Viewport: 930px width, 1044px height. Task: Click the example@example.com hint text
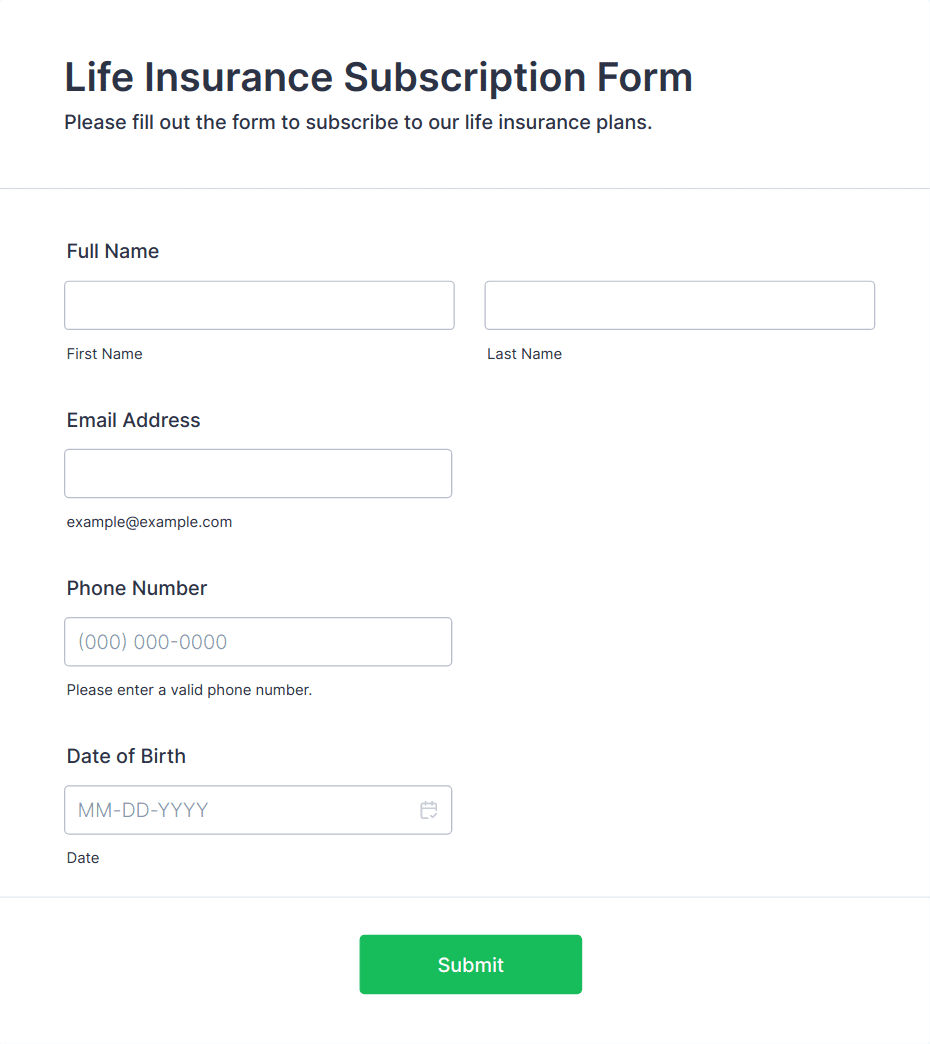[x=149, y=522]
